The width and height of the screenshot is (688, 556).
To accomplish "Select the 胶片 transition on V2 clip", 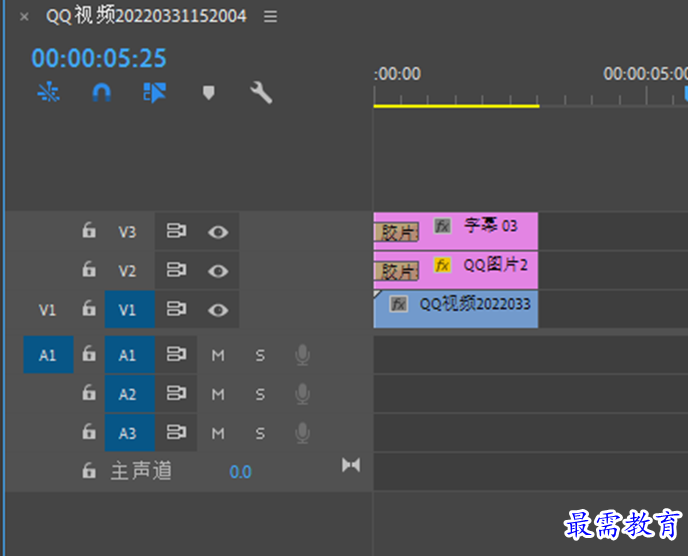I will click(x=397, y=271).
